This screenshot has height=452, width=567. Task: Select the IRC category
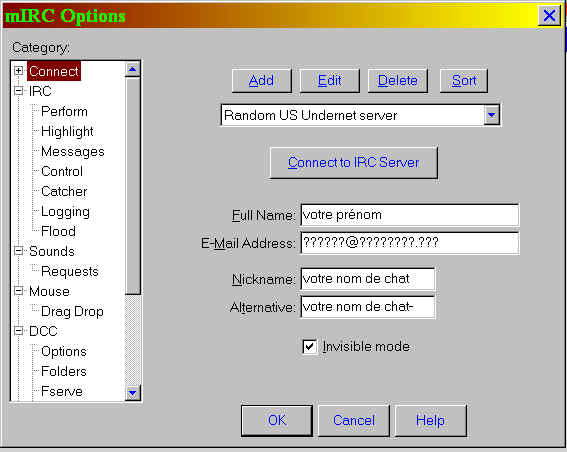click(x=40, y=91)
